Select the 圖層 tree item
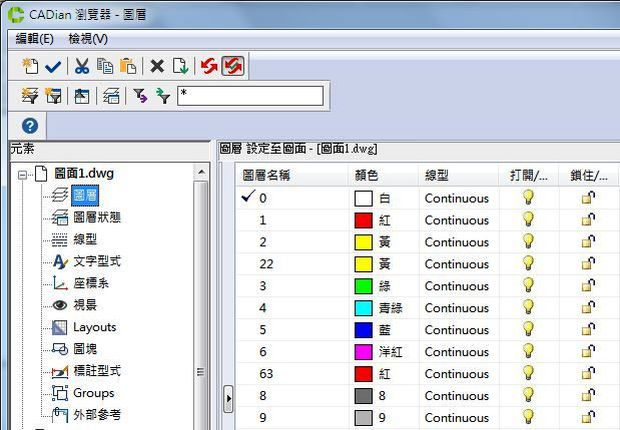 (85, 195)
